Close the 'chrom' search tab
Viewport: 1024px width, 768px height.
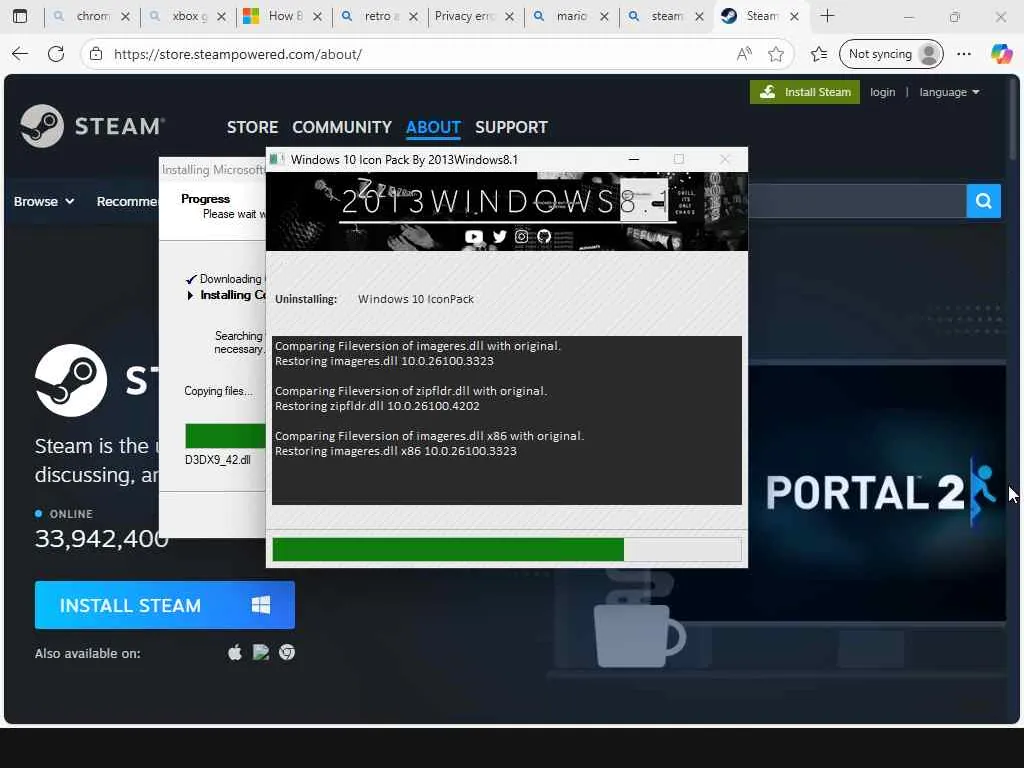pos(125,16)
